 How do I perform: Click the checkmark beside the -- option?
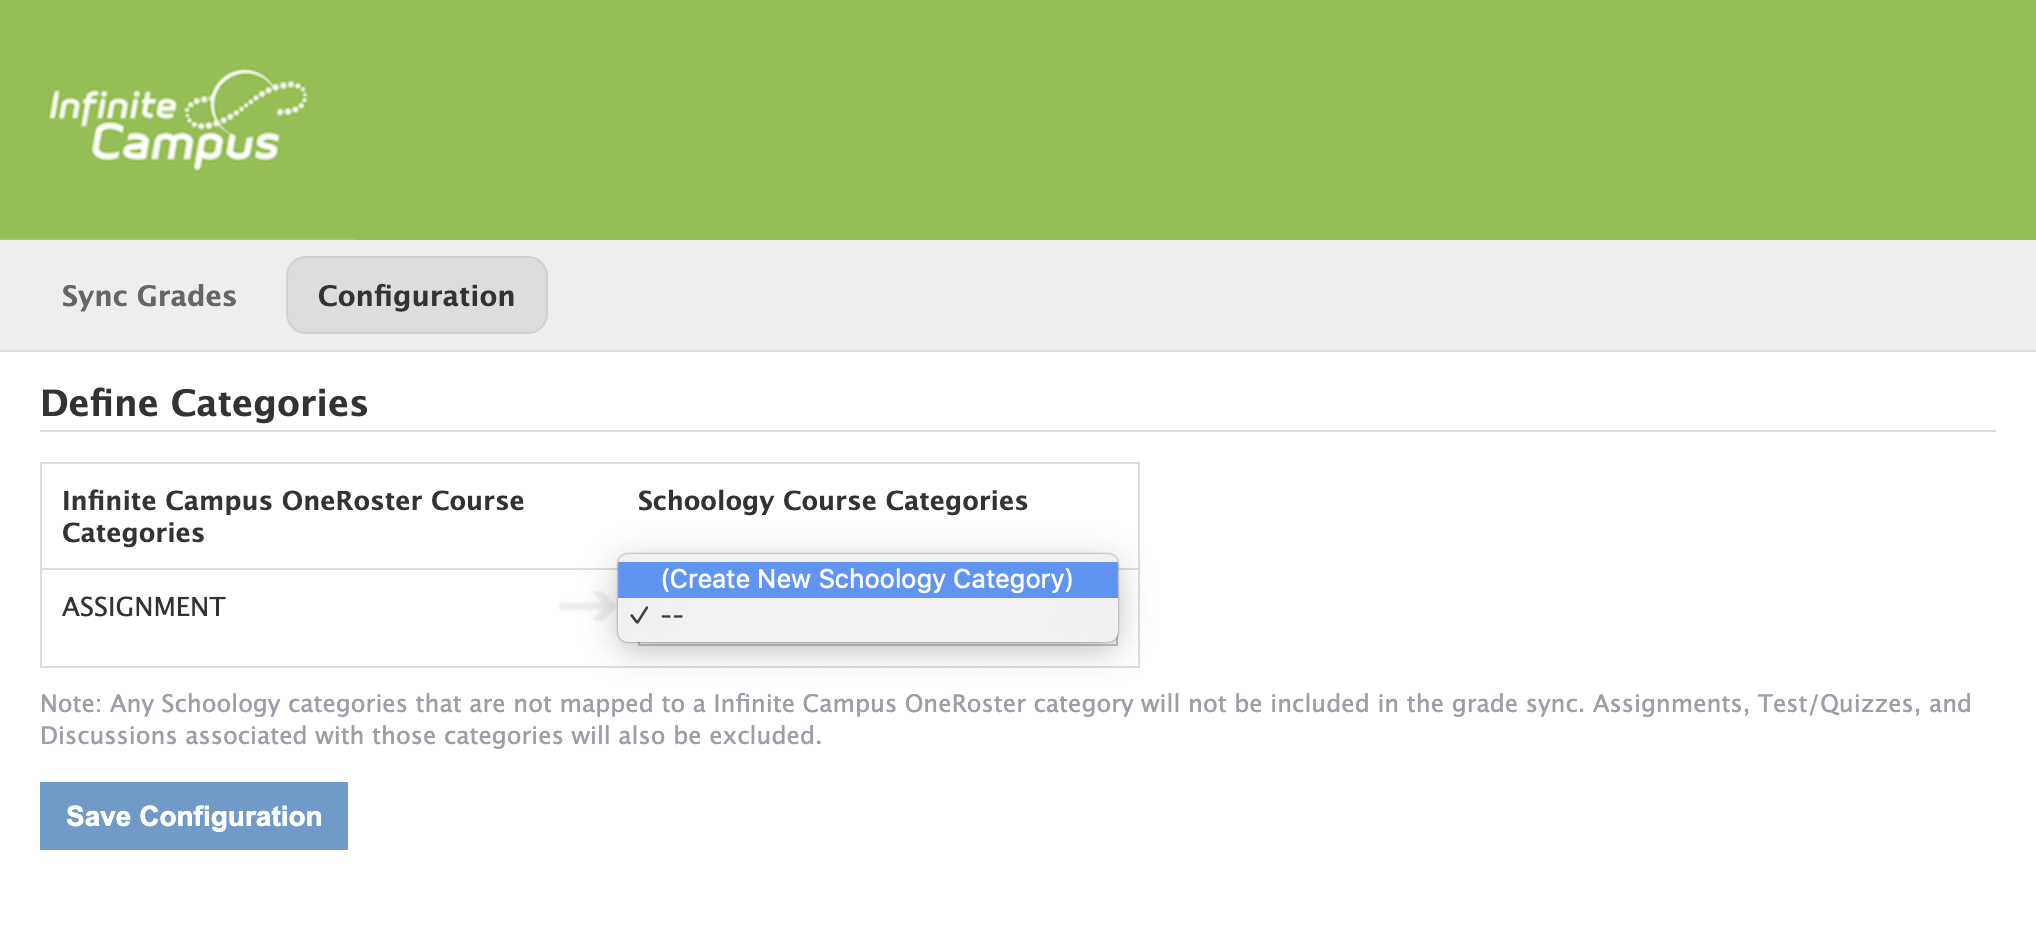(640, 616)
